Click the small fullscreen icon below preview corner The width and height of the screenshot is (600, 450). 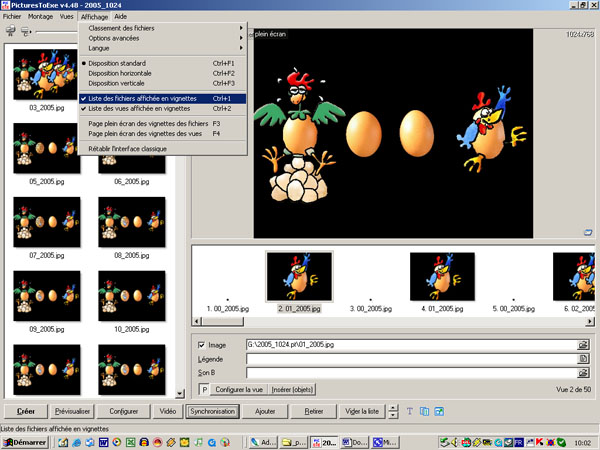click(588, 232)
